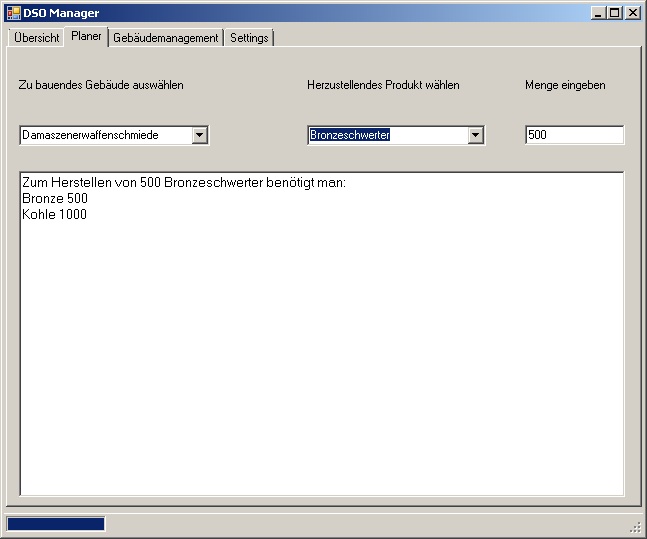The height and width of the screenshot is (539, 647).
Task: Click the 'Menge eingeben' label
Action: (x=564, y=85)
